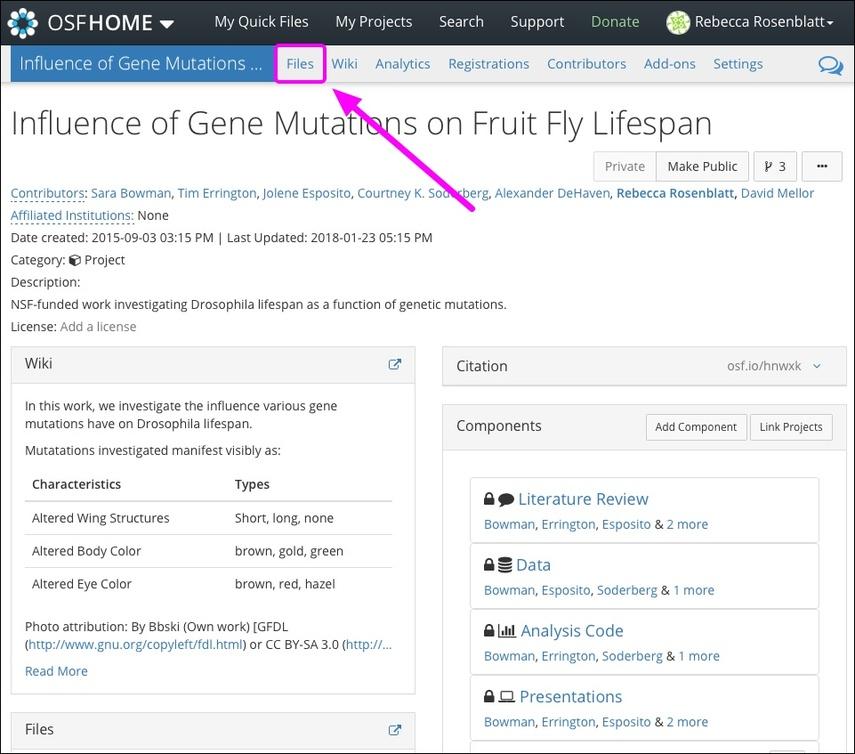Viewport: 855px width, 754px height.
Task: Open the Literature Review component
Action: (x=583, y=499)
